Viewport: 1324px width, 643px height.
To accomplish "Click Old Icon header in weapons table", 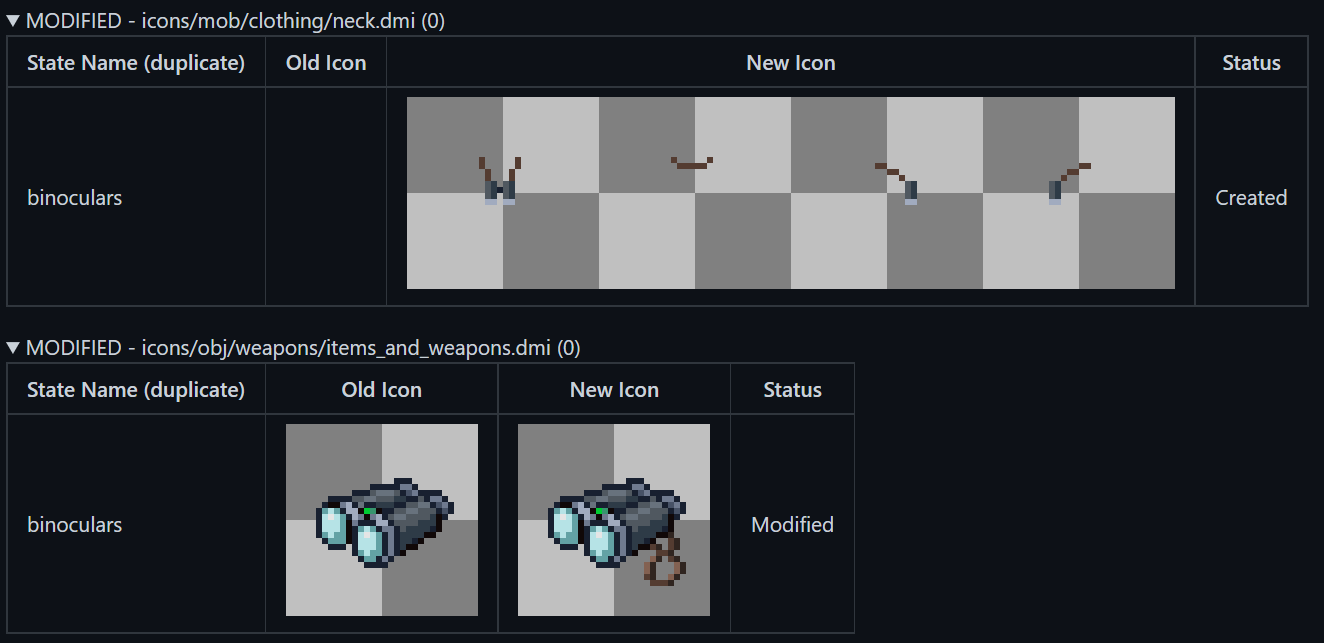I will point(382,390).
